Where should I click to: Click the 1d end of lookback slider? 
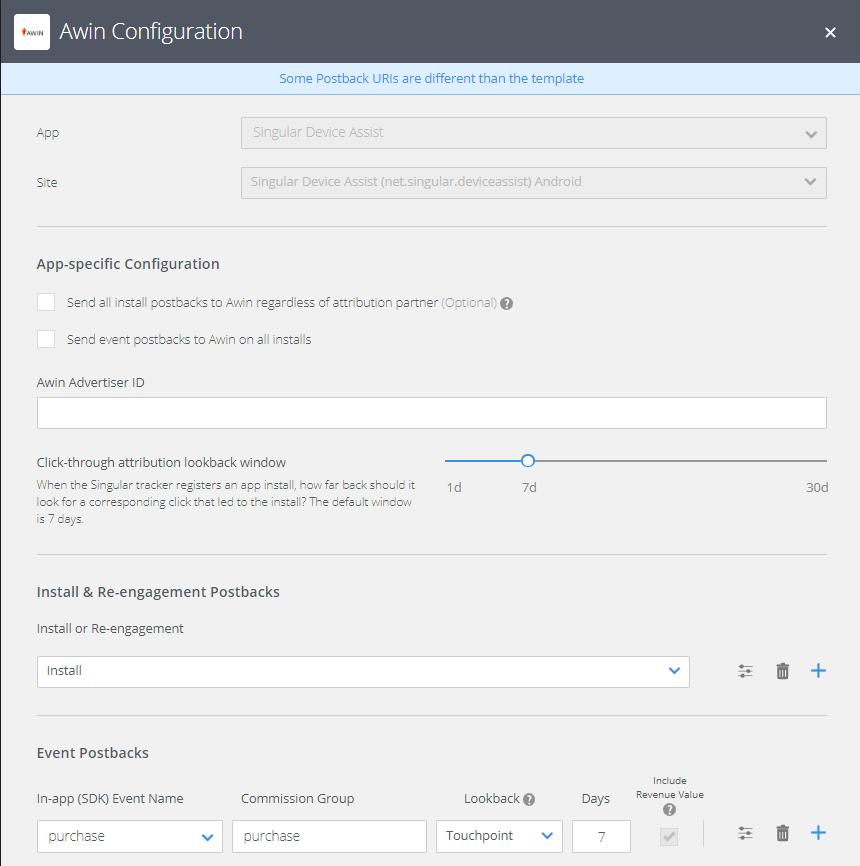point(446,461)
